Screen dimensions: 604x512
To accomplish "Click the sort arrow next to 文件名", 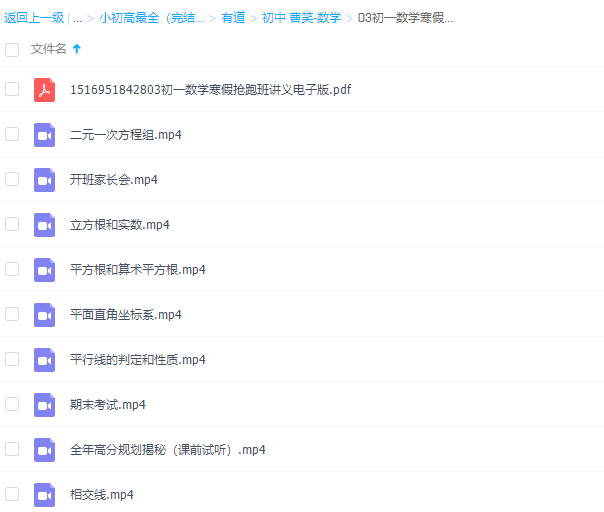I will [x=77, y=49].
